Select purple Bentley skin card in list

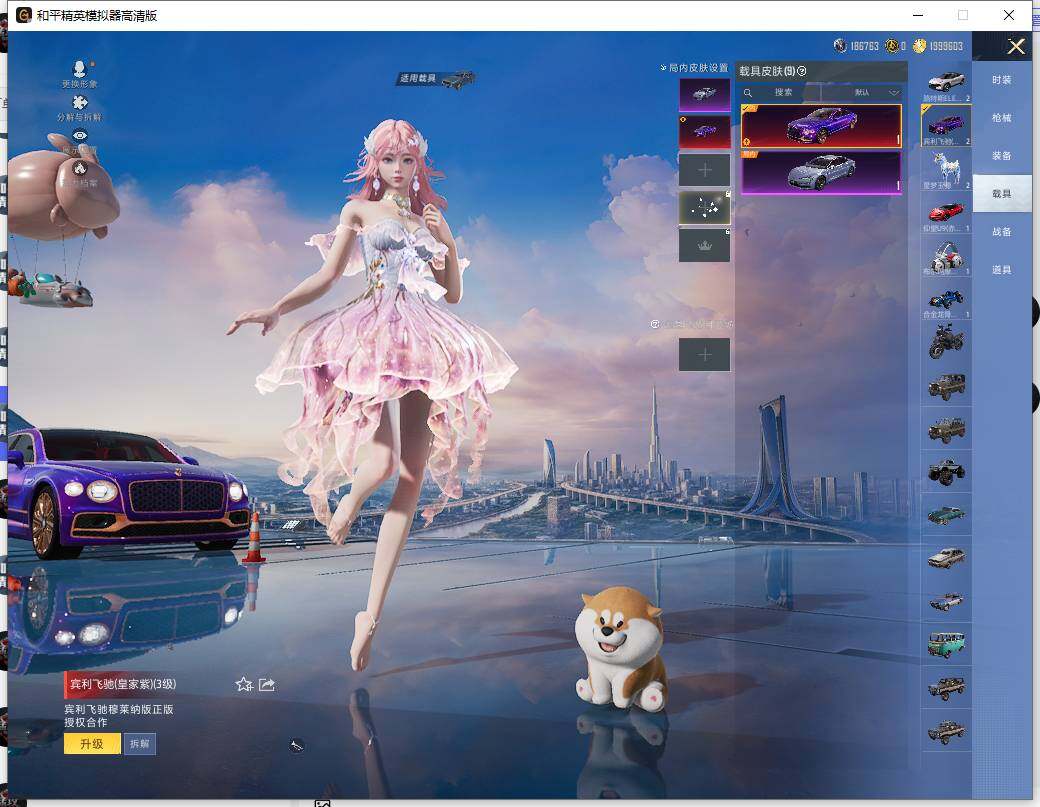821,126
